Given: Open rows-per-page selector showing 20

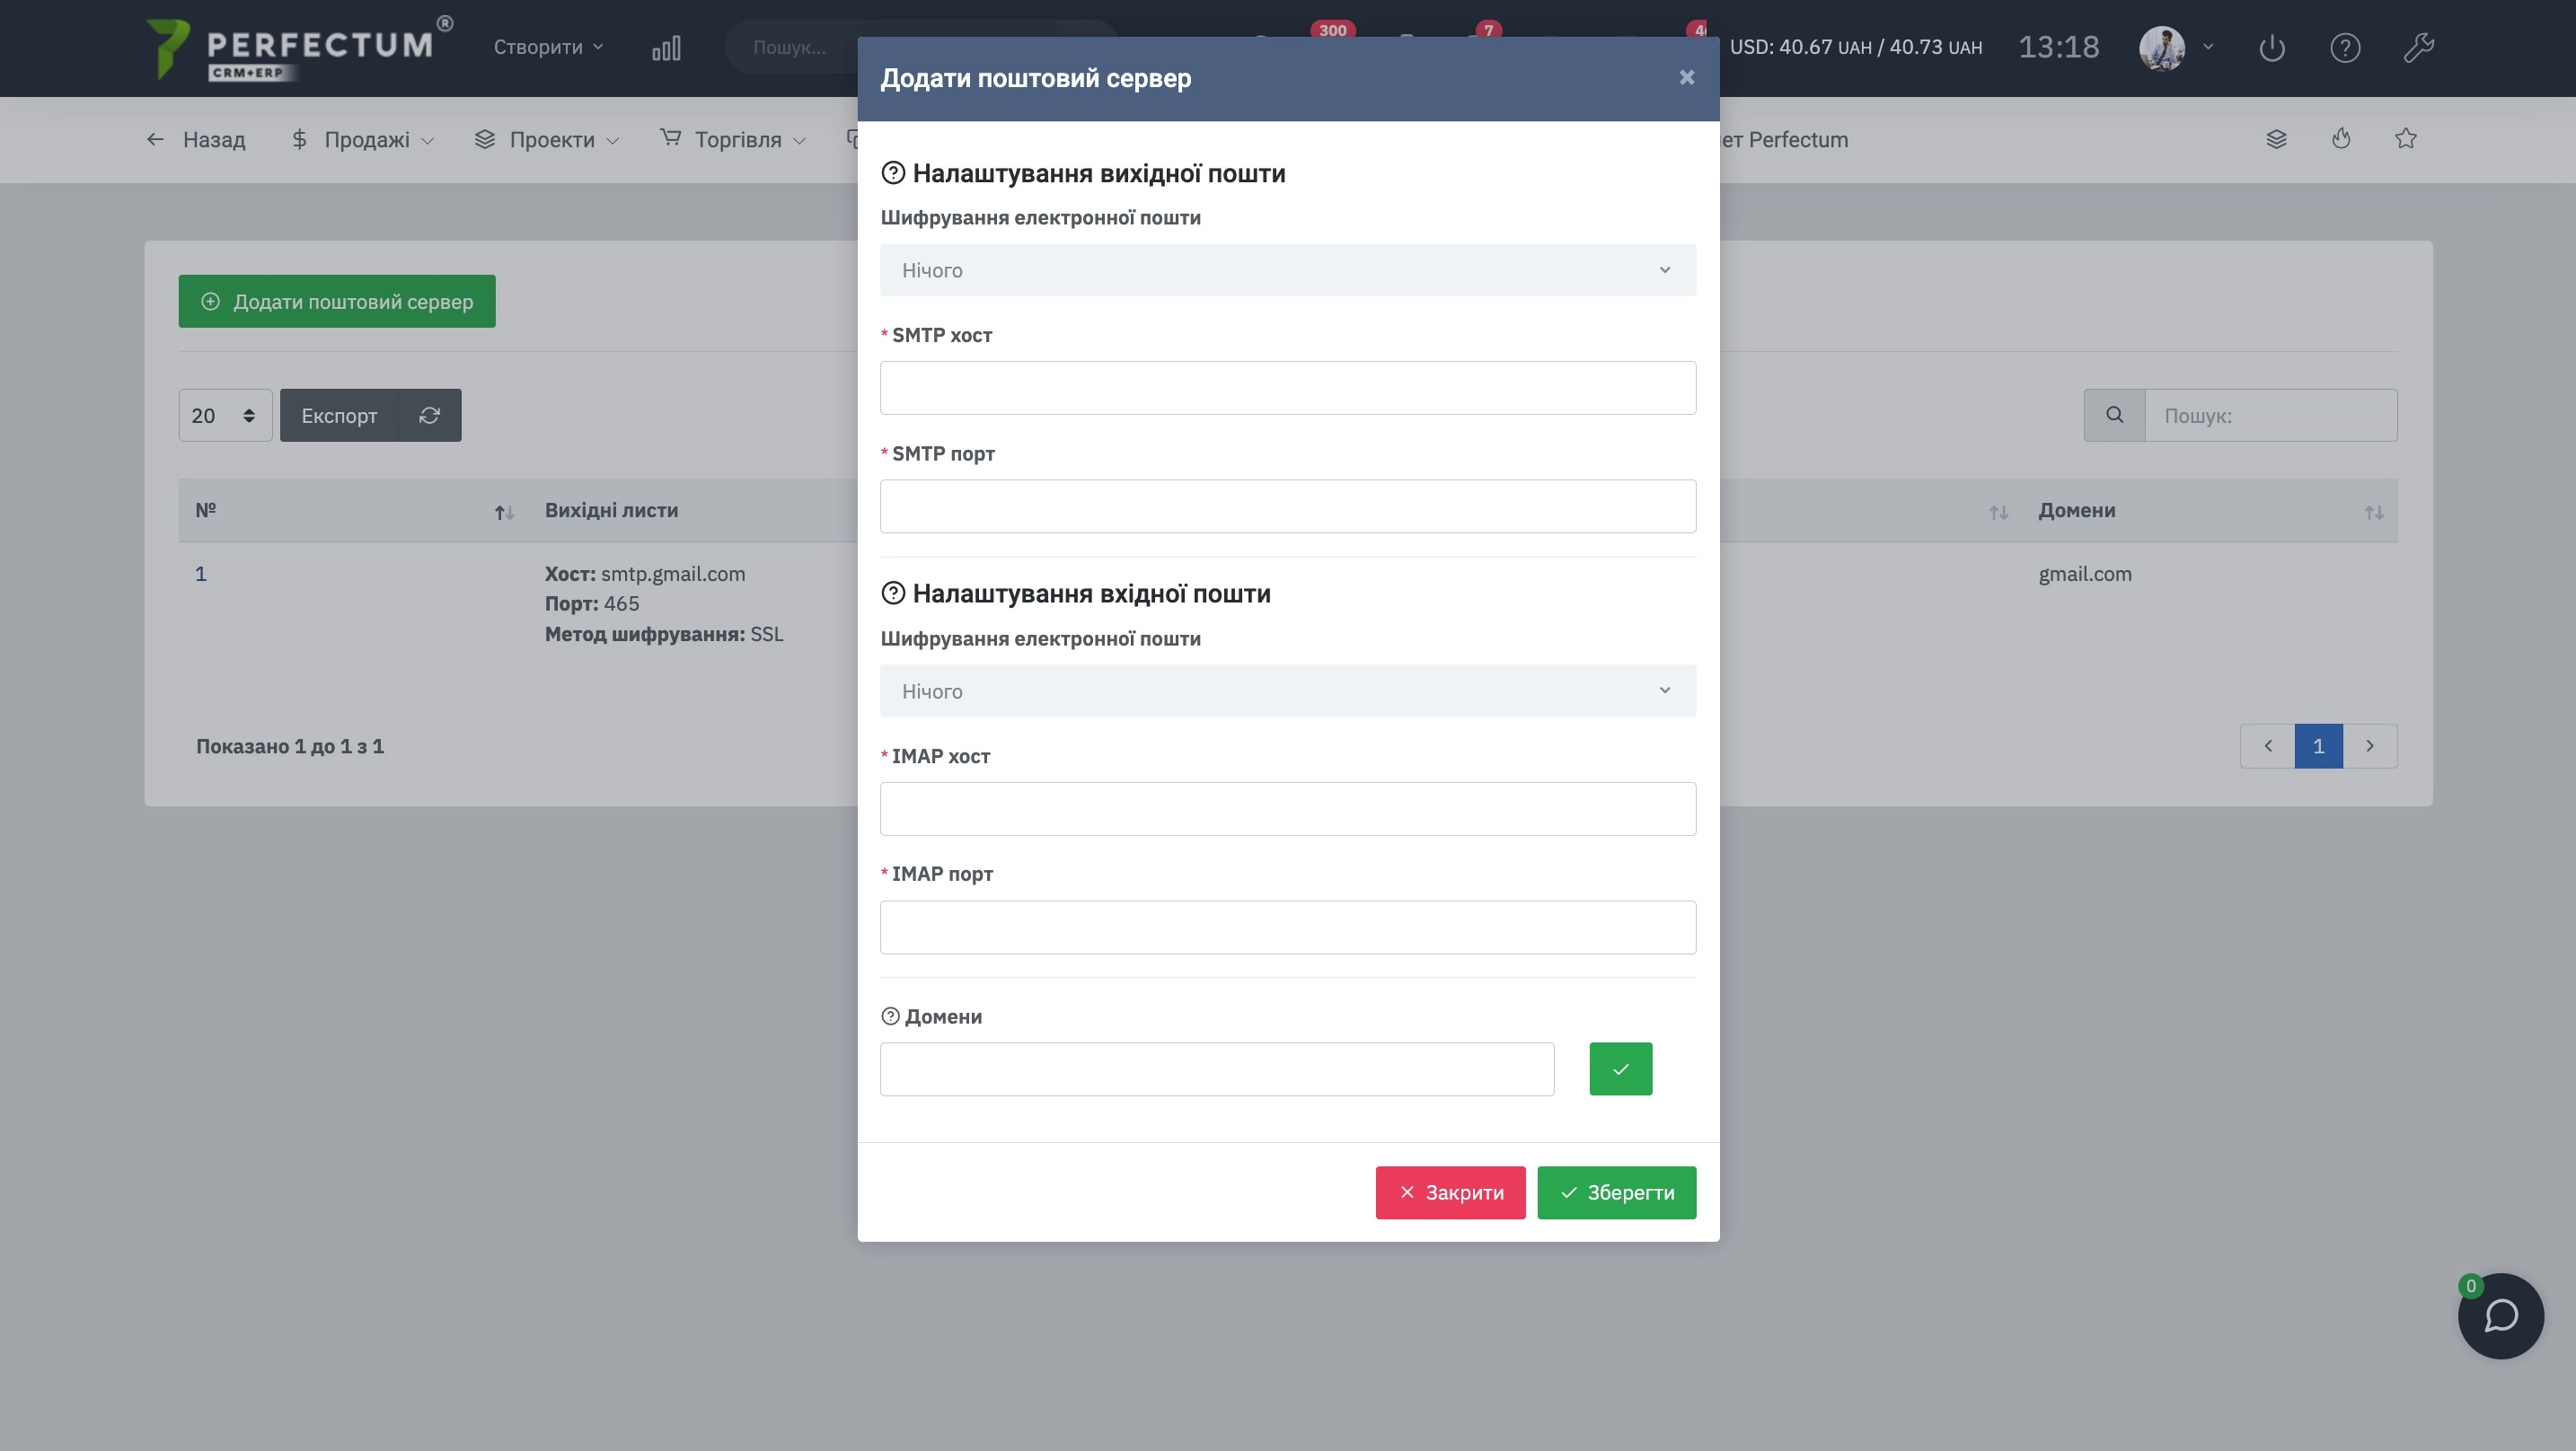Looking at the screenshot, I should coord(225,415).
